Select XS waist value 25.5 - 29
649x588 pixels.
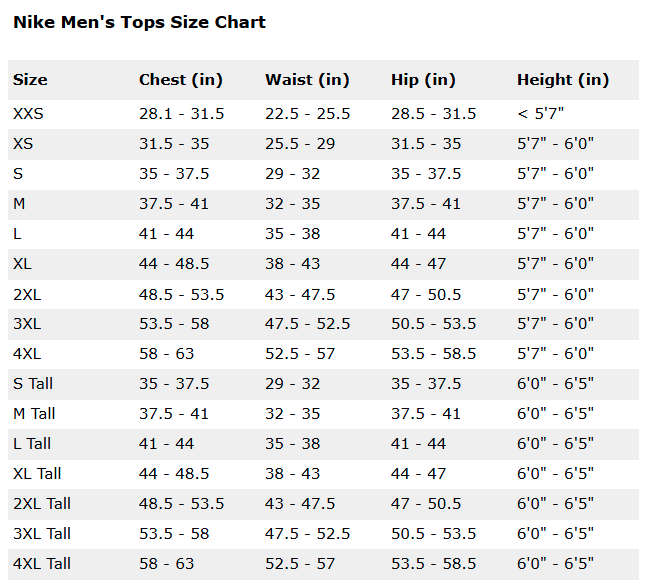tap(300, 144)
